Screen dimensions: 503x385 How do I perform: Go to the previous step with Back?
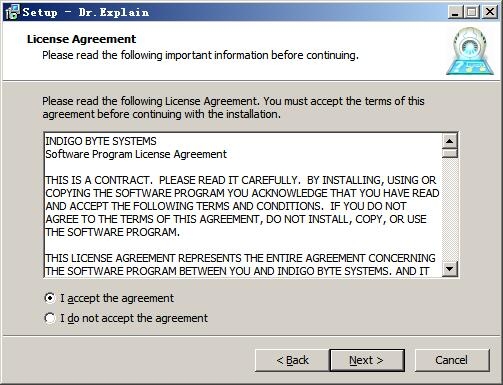292,360
